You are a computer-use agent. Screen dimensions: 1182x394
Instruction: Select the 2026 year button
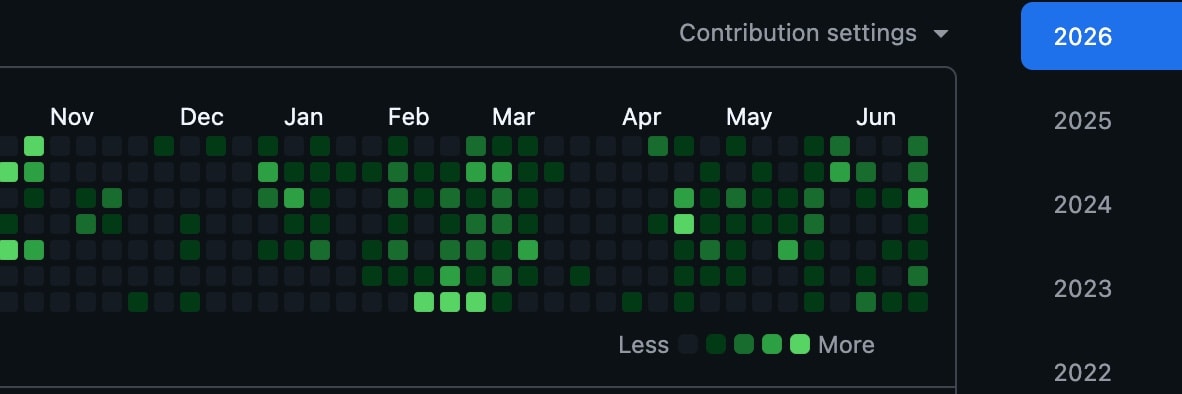[1101, 36]
